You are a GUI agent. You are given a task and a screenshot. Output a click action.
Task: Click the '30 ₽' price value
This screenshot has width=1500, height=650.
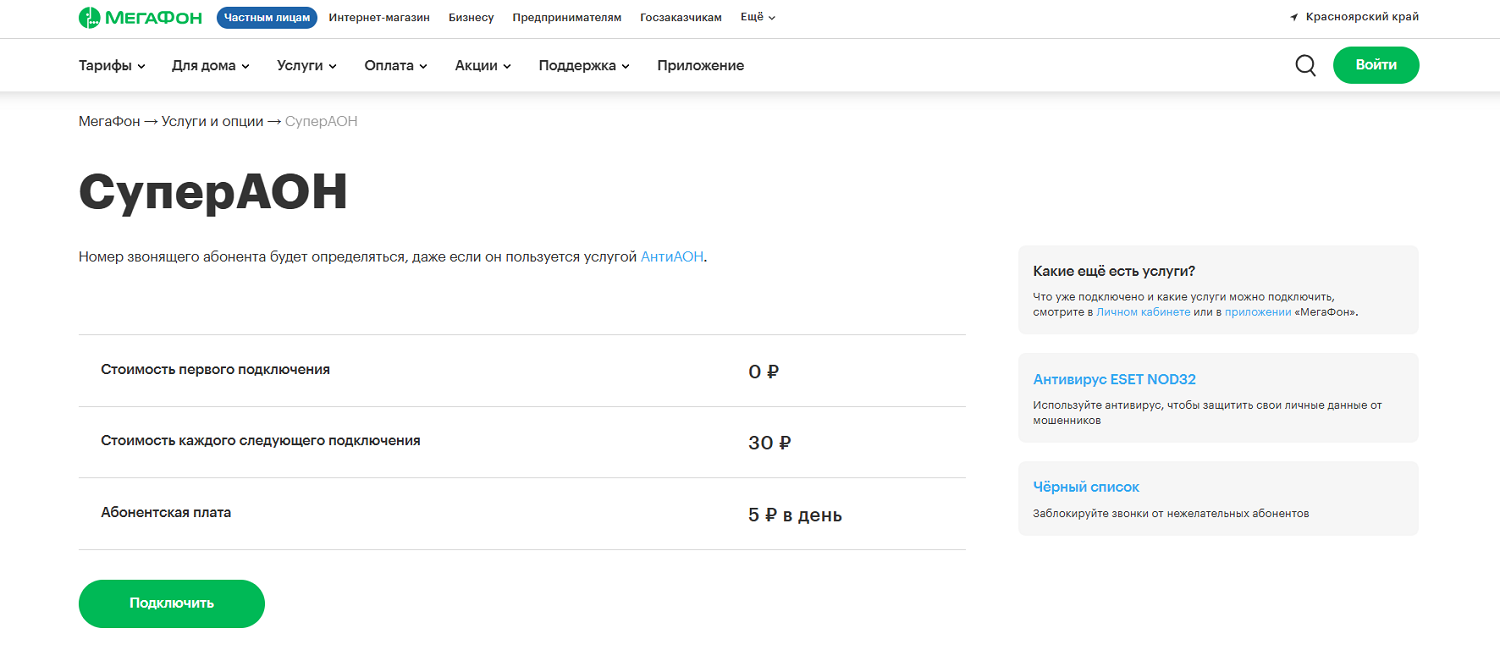[770, 443]
